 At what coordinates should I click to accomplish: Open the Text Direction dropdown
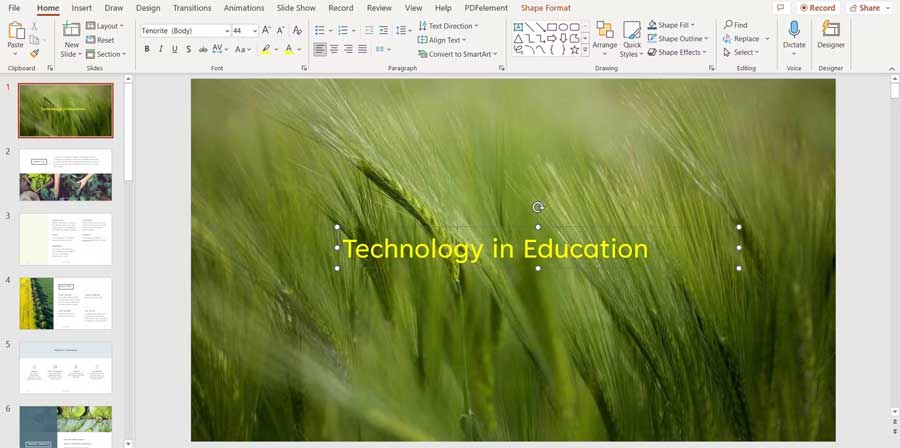tap(448, 26)
